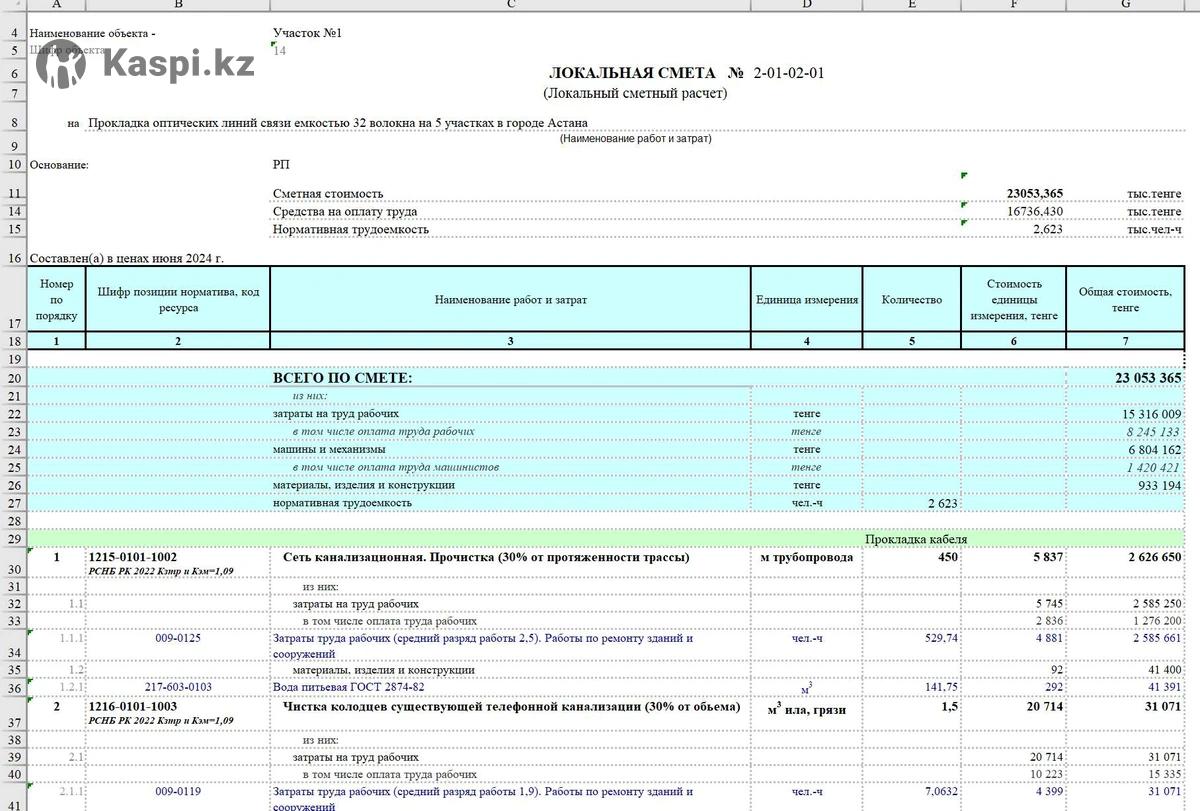Screen dimensions: 1200x811
Task: Select column E header
Action: (911, 5)
